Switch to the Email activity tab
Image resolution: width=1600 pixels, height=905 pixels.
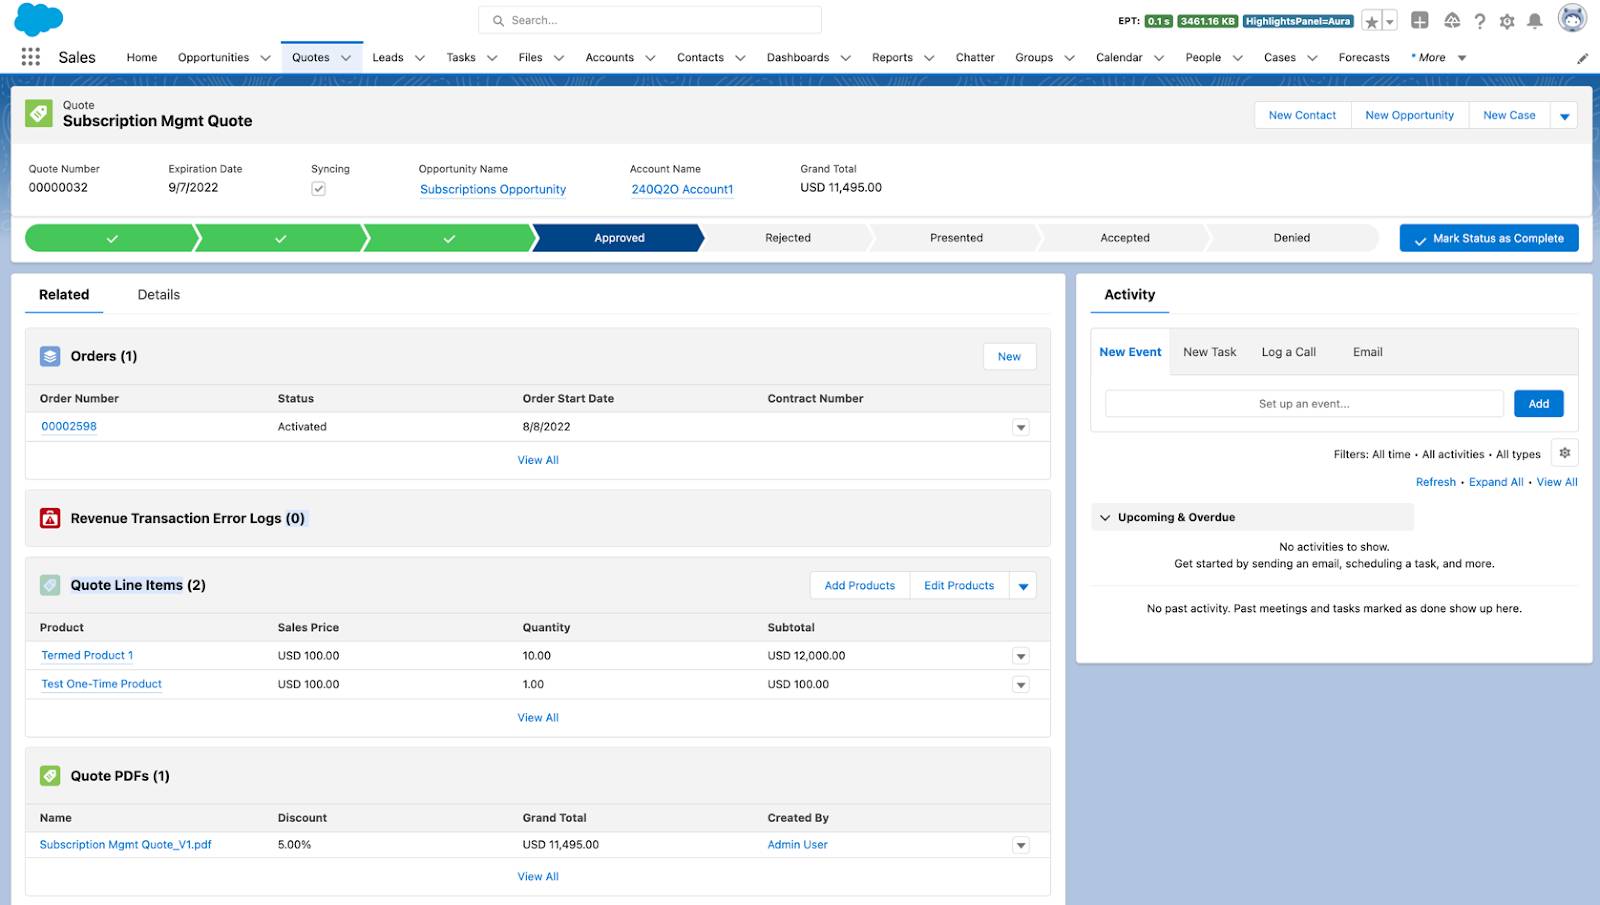[x=1368, y=352]
